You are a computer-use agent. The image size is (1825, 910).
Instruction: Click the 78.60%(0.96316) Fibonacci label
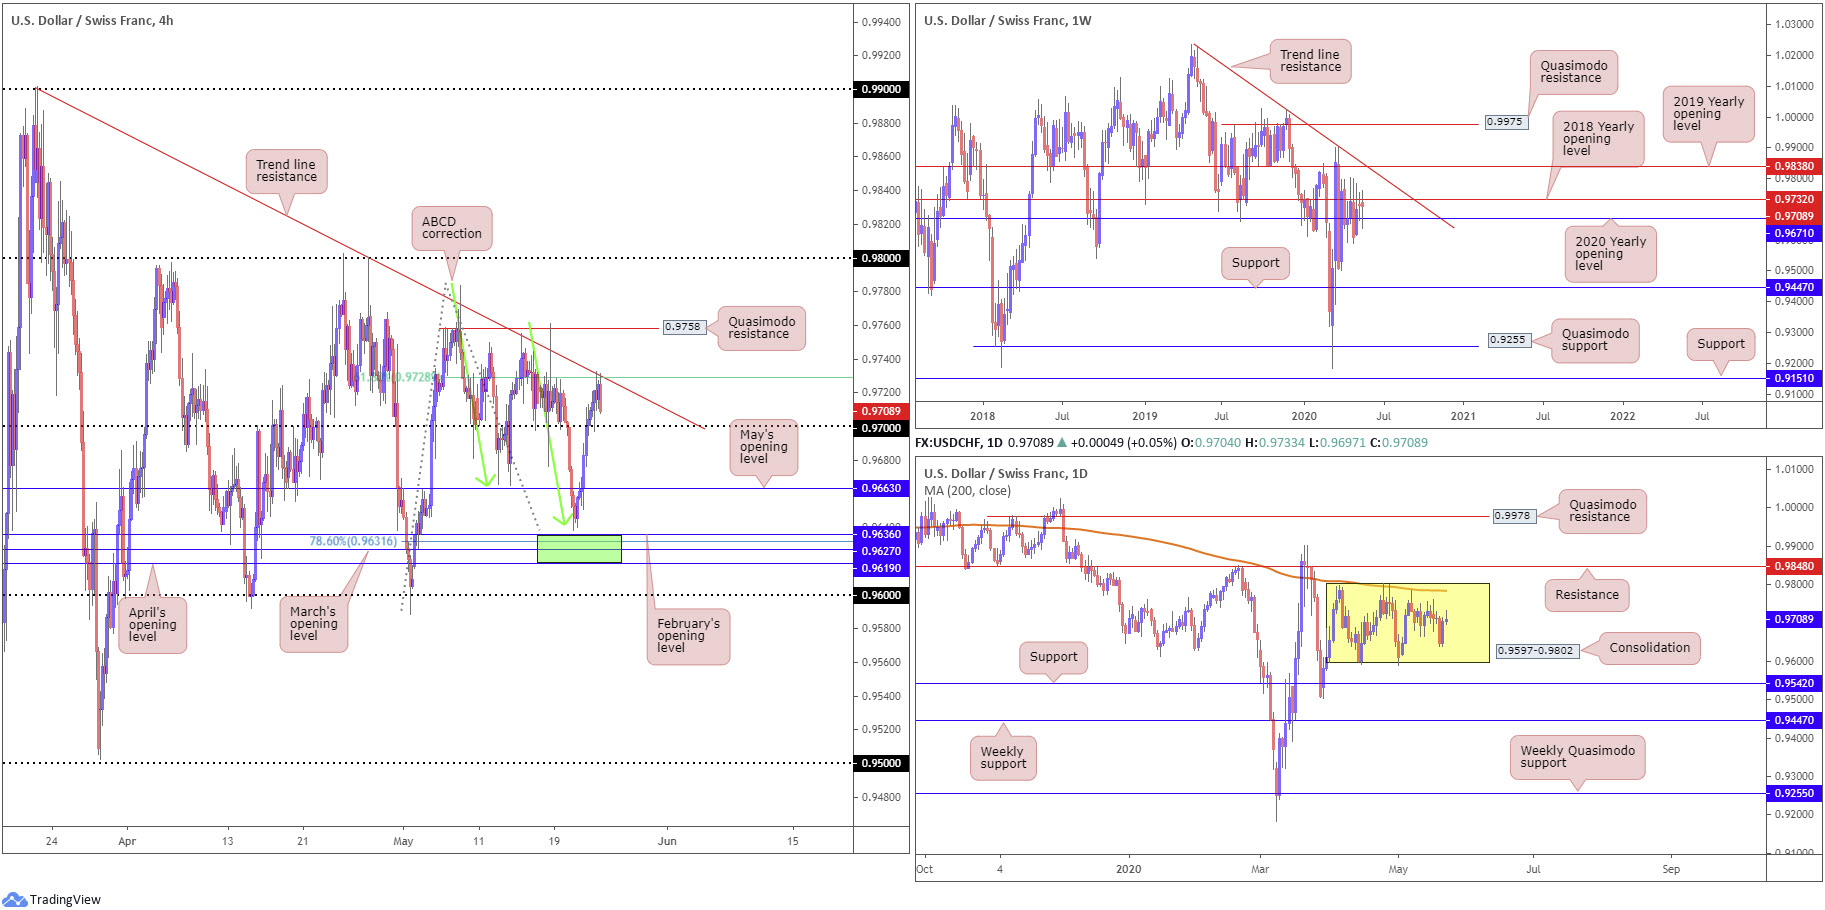click(x=353, y=541)
